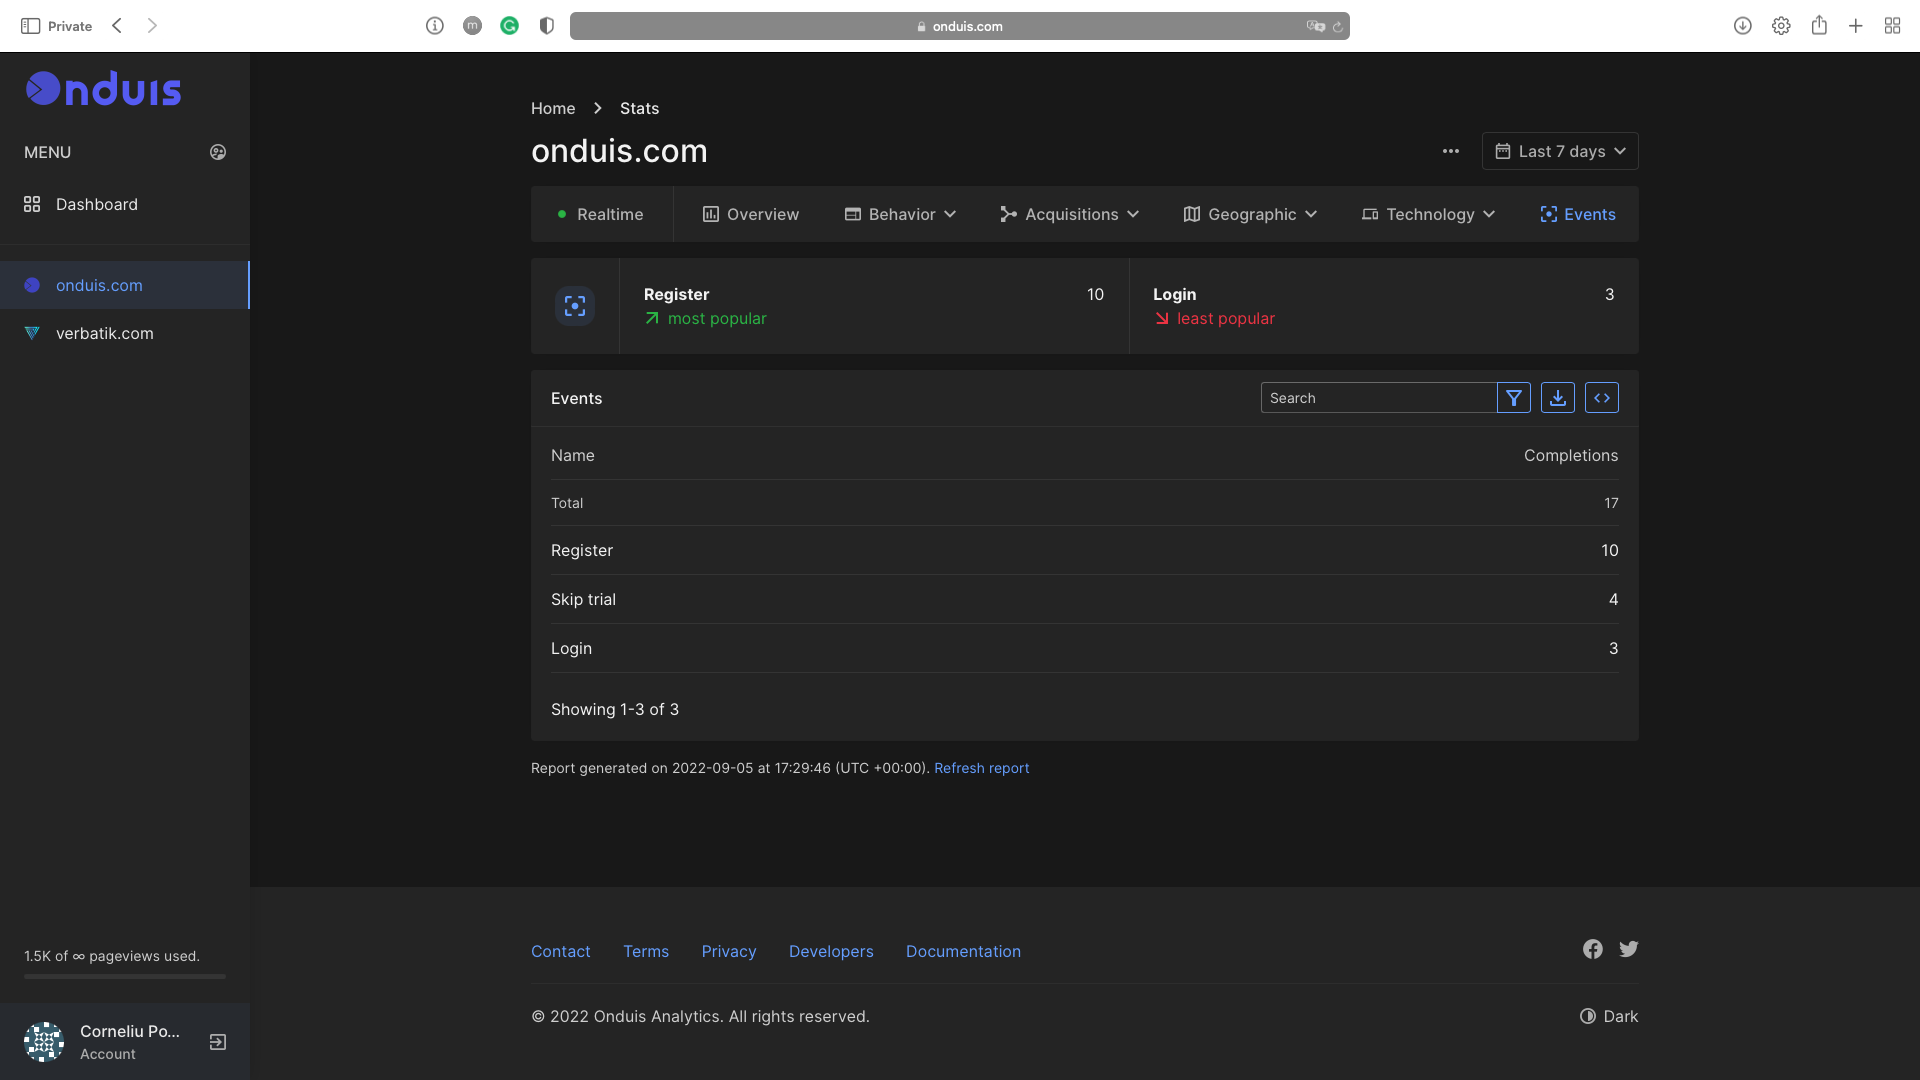The image size is (1920, 1080).
Task: Click the Name column header
Action: pos(573,455)
